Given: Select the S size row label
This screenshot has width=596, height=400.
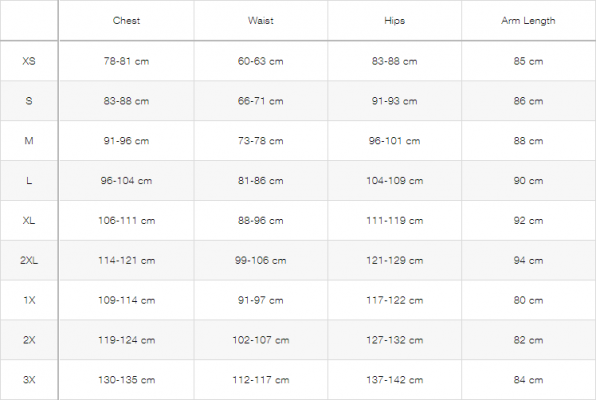Looking at the screenshot, I should (x=29, y=101).
